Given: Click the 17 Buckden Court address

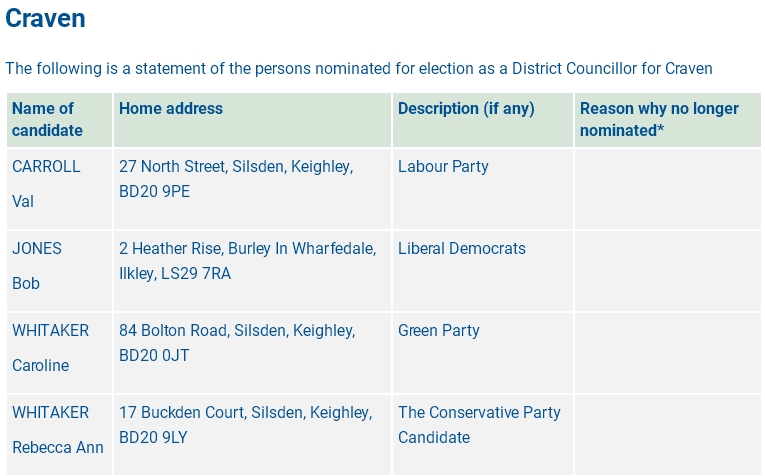Looking at the screenshot, I should pyautogui.click(x=245, y=424).
